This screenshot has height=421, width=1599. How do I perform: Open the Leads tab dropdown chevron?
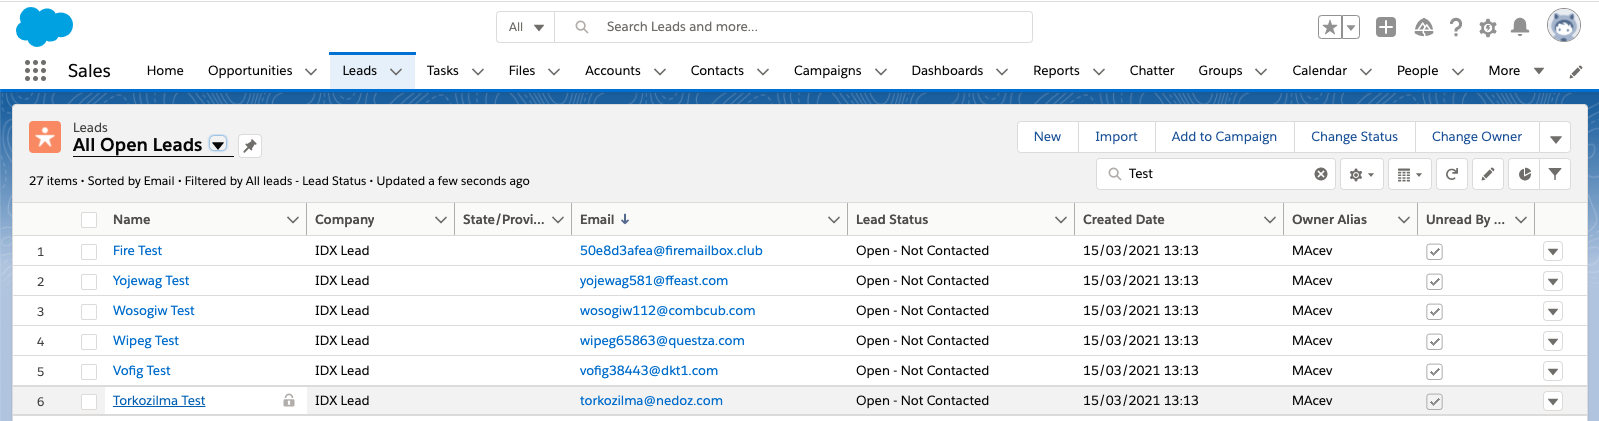[396, 71]
